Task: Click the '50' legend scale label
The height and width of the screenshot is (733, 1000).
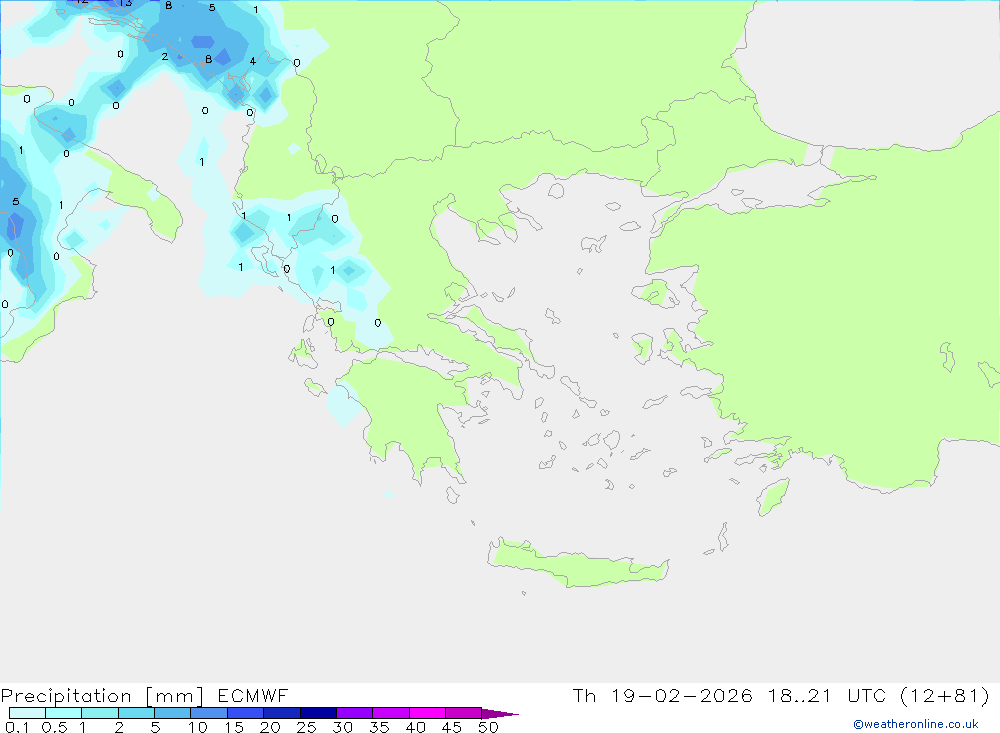Action: pos(489,727)
